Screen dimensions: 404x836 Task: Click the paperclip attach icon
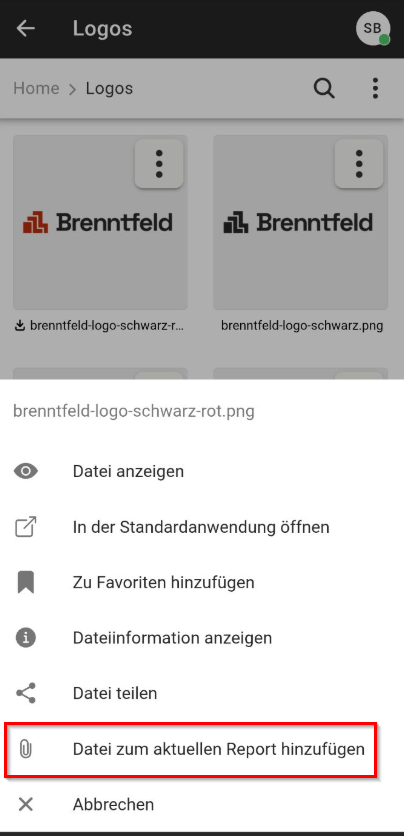[x=26, y=749]
